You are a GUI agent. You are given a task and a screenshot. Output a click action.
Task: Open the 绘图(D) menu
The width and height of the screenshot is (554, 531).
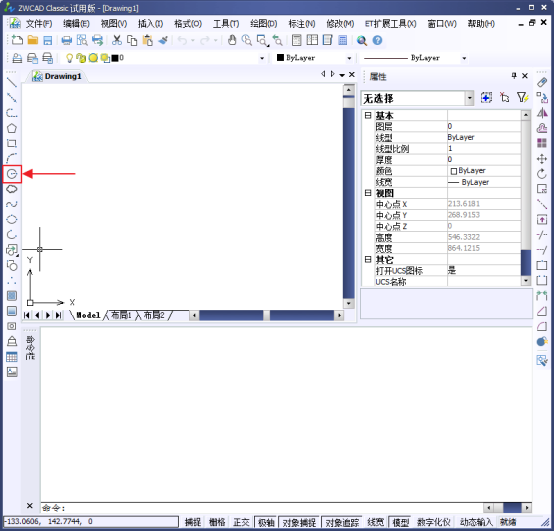264,24
